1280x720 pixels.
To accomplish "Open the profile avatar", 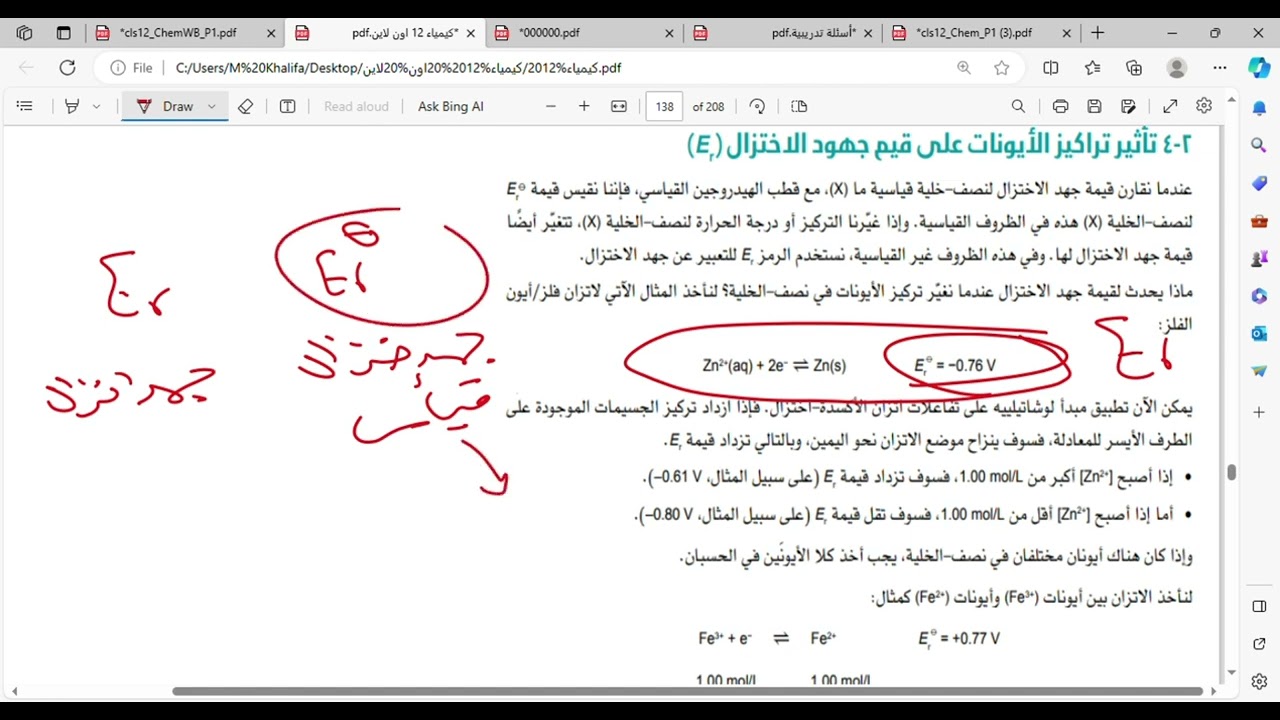I will pos(1177,68).
